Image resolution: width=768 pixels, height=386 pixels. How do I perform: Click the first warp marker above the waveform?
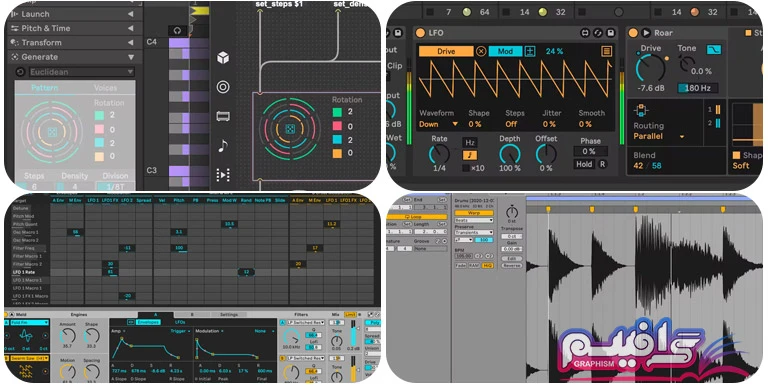(x=548, y=209)
